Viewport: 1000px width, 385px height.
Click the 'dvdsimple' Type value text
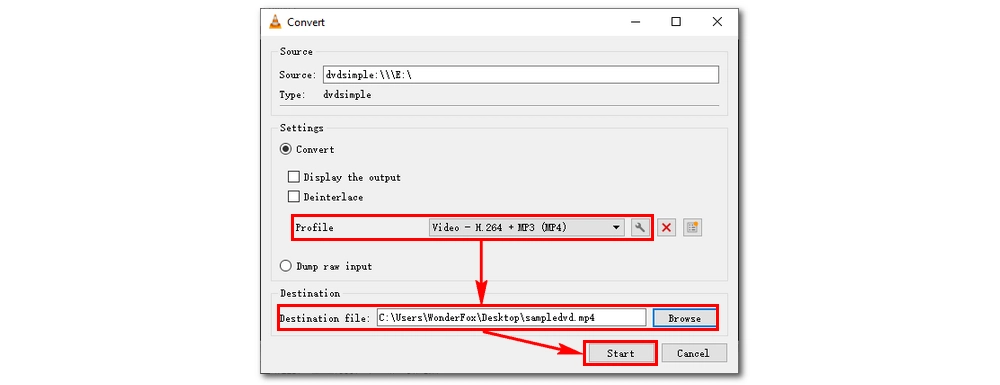(x=348, y=95)
